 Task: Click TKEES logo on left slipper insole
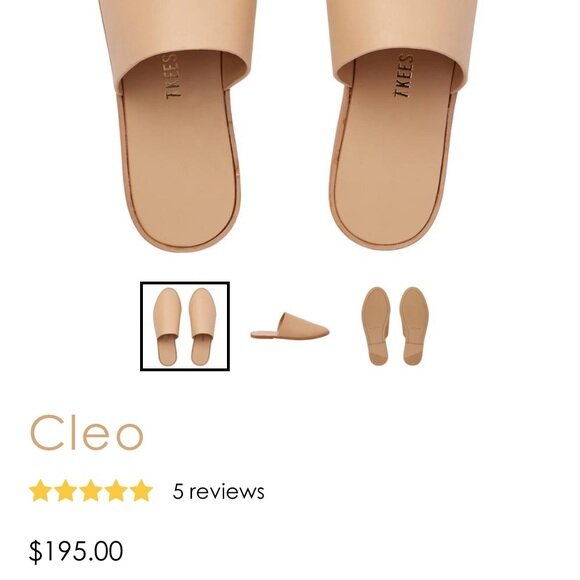coord(173,76)
